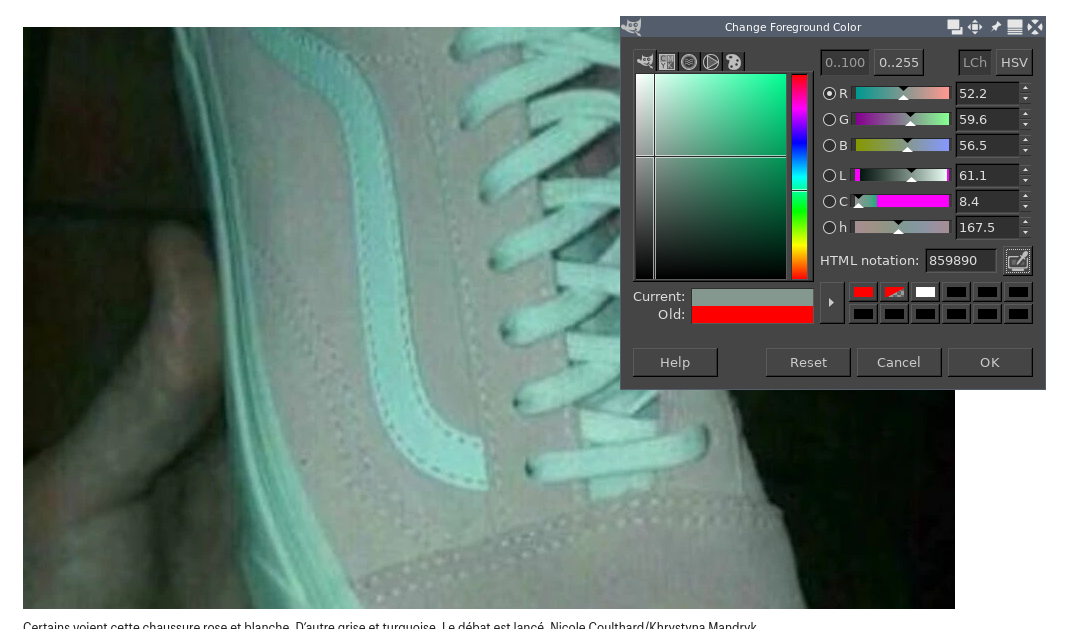Select the L lightness radio button
Screen dimensions: 1087x629
tap(829, 176)
